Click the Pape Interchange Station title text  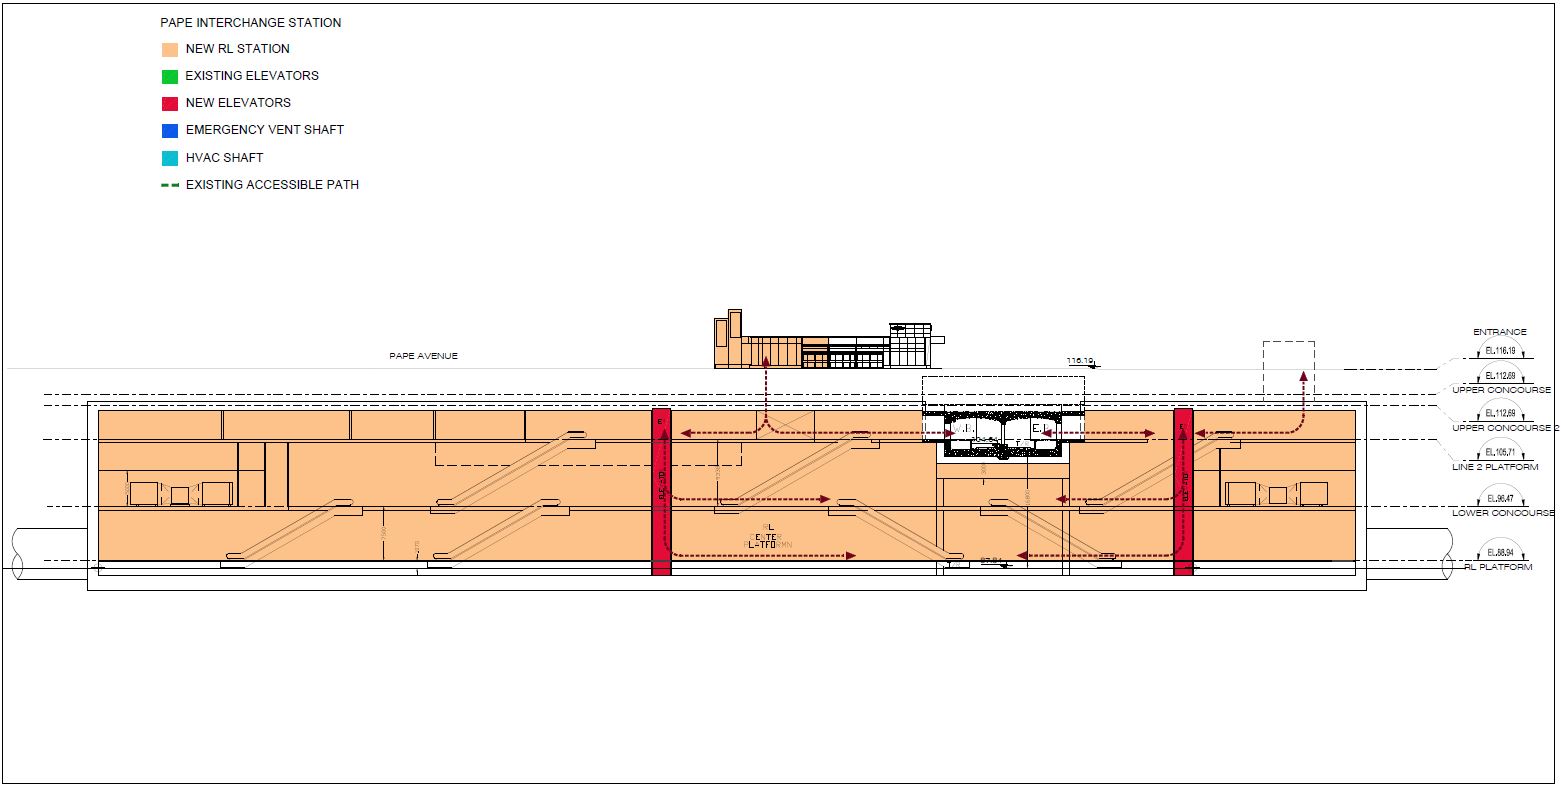250,22
